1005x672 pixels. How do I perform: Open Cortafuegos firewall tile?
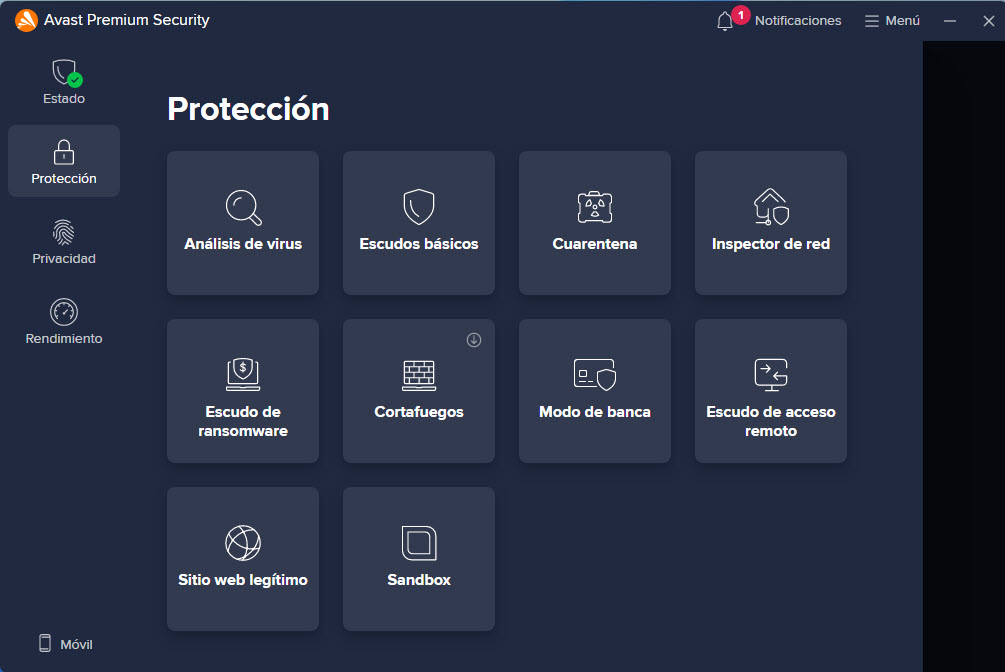(x=419, y=391)
